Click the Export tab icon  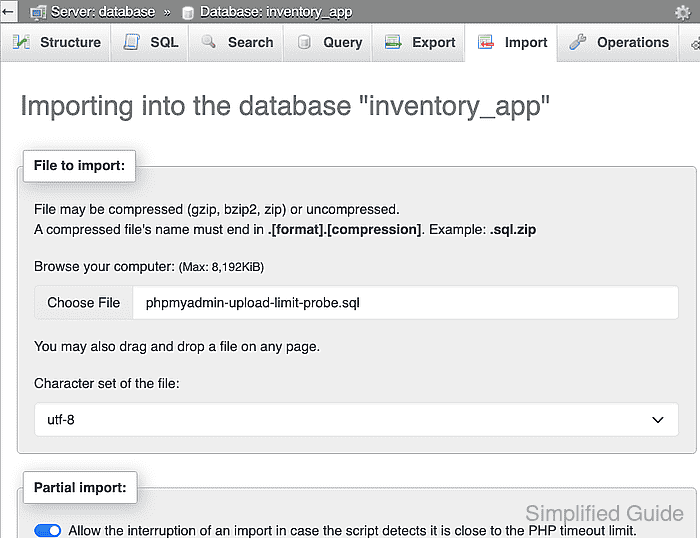(x=393, y=42)
